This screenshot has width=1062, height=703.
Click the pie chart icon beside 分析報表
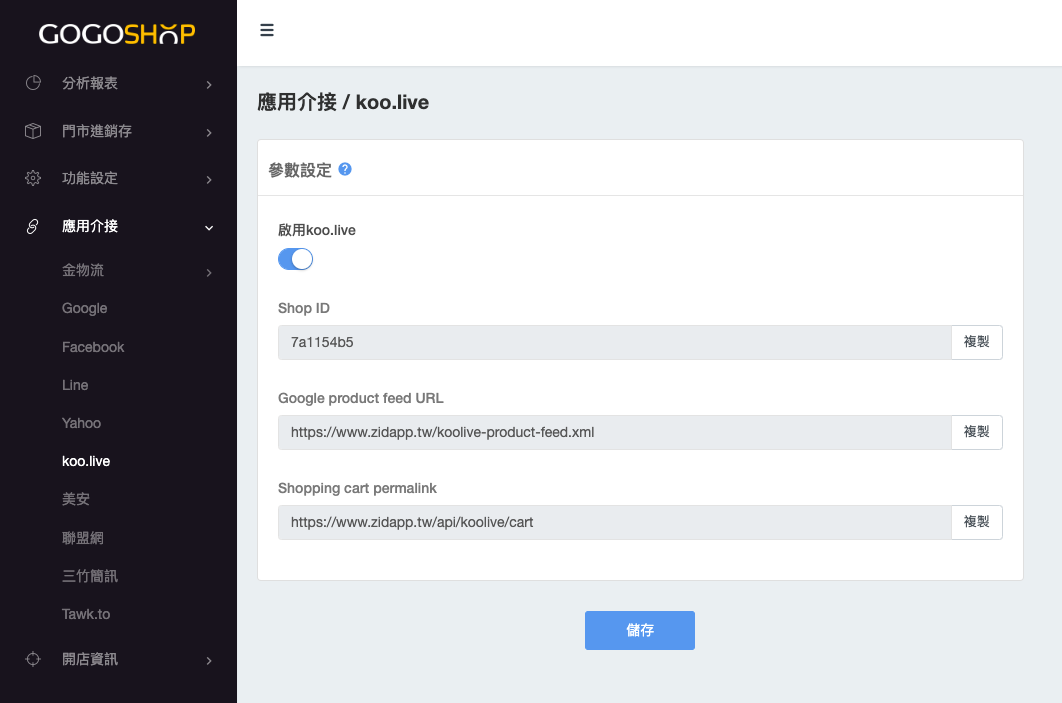33,83
